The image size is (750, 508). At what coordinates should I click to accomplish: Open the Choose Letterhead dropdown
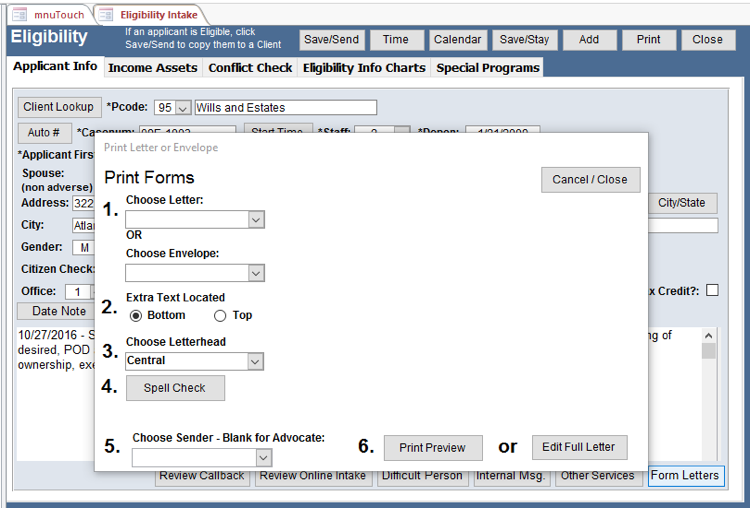[x=256, y=361]
